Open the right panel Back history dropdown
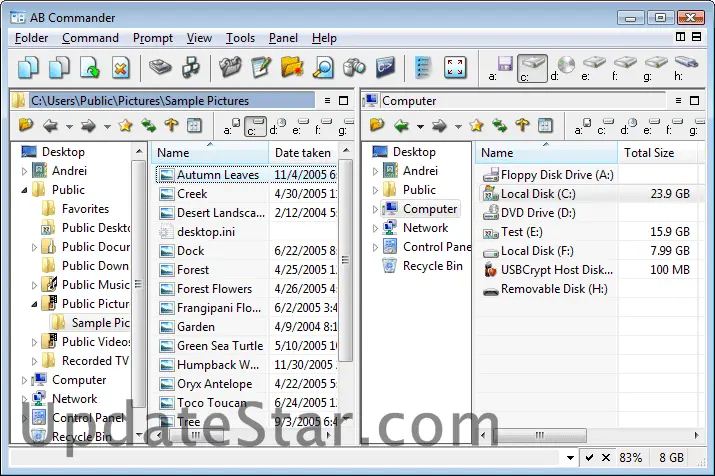The width and height of the screenshot is (715, 476). pos(420,126)
